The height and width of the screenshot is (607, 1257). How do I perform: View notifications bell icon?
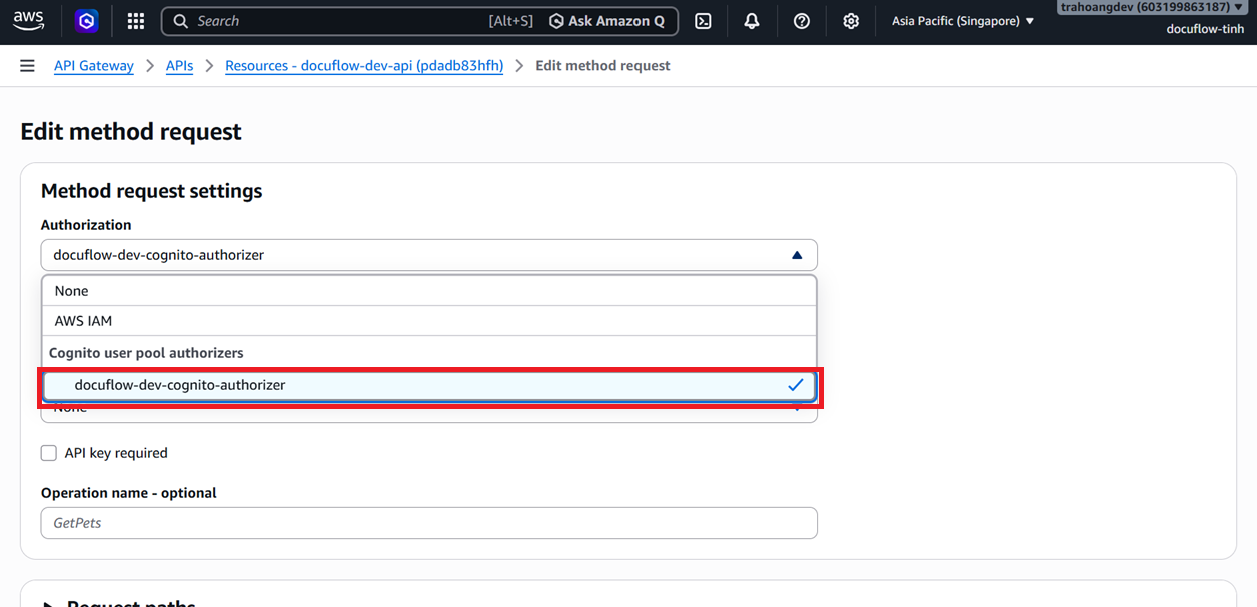[752, 21]
